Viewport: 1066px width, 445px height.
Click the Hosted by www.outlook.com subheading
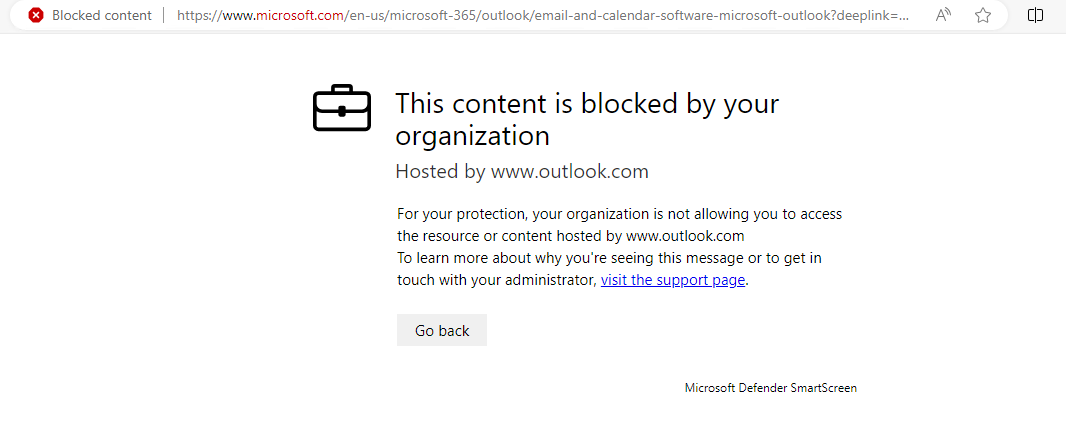[522, 171]
